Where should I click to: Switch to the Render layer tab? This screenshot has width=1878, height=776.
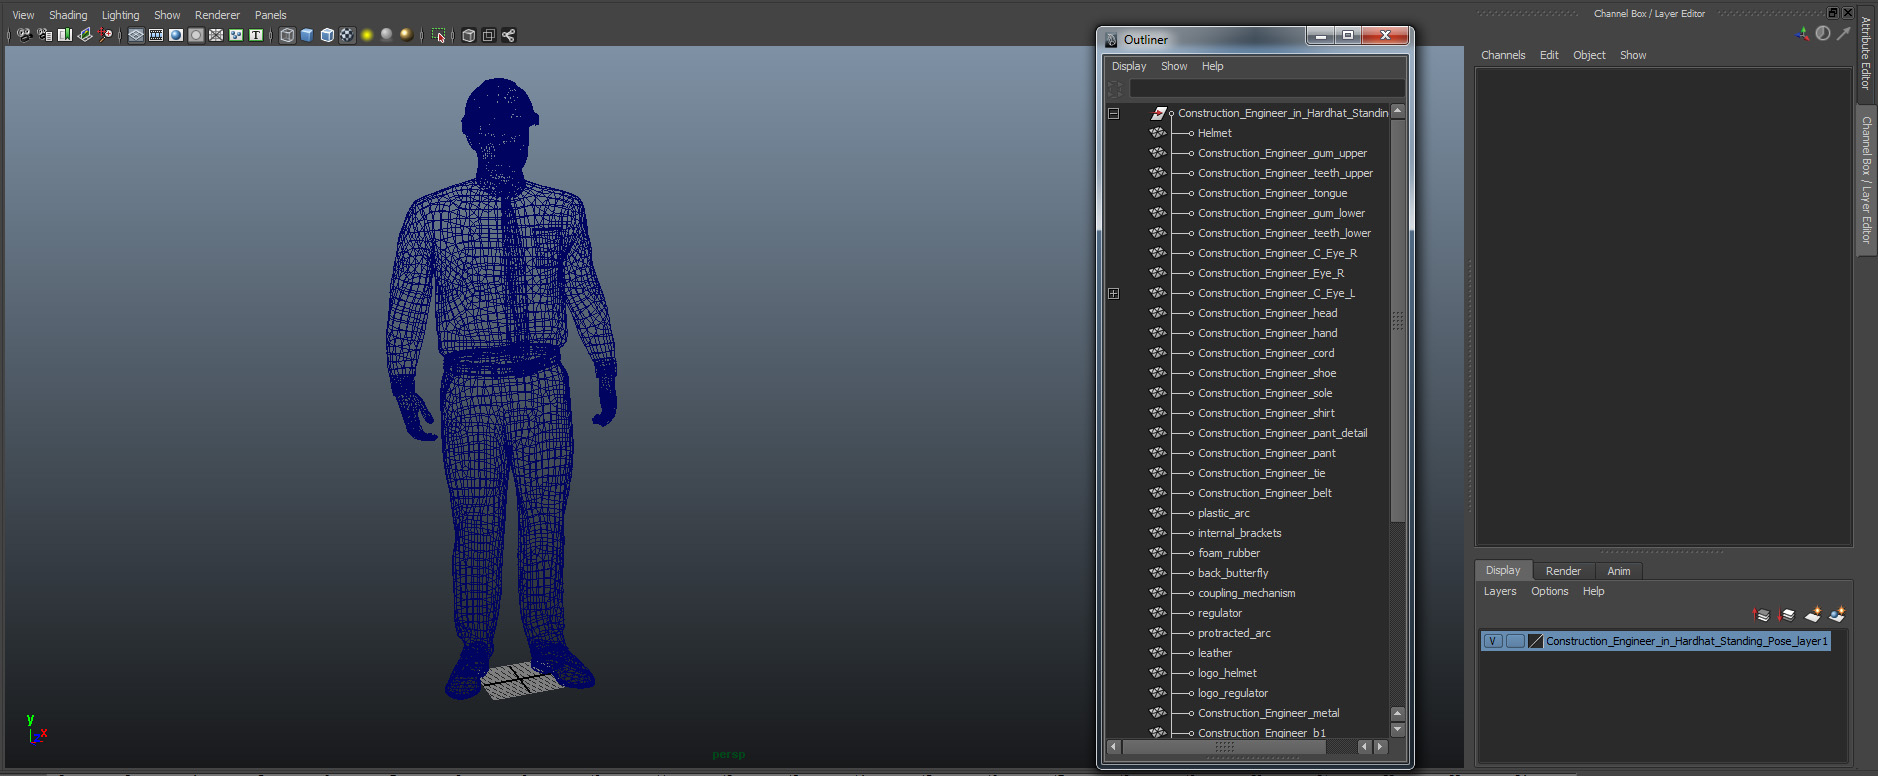[1563, 571]
